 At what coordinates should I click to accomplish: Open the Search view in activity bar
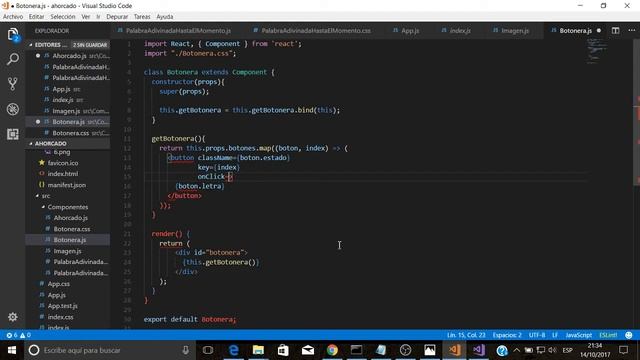pos(13,60)
